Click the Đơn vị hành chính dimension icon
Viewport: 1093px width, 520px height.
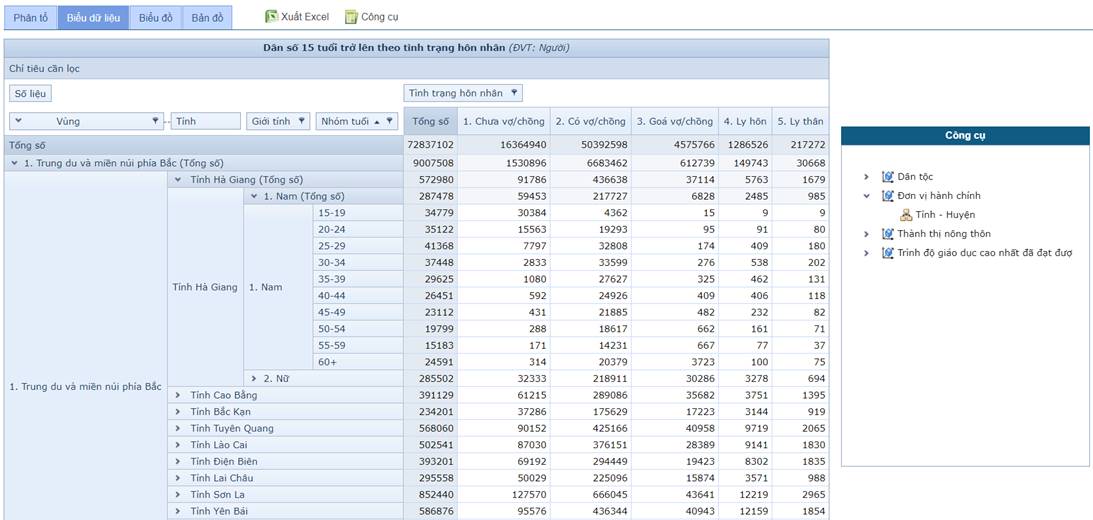click(888, 196)
